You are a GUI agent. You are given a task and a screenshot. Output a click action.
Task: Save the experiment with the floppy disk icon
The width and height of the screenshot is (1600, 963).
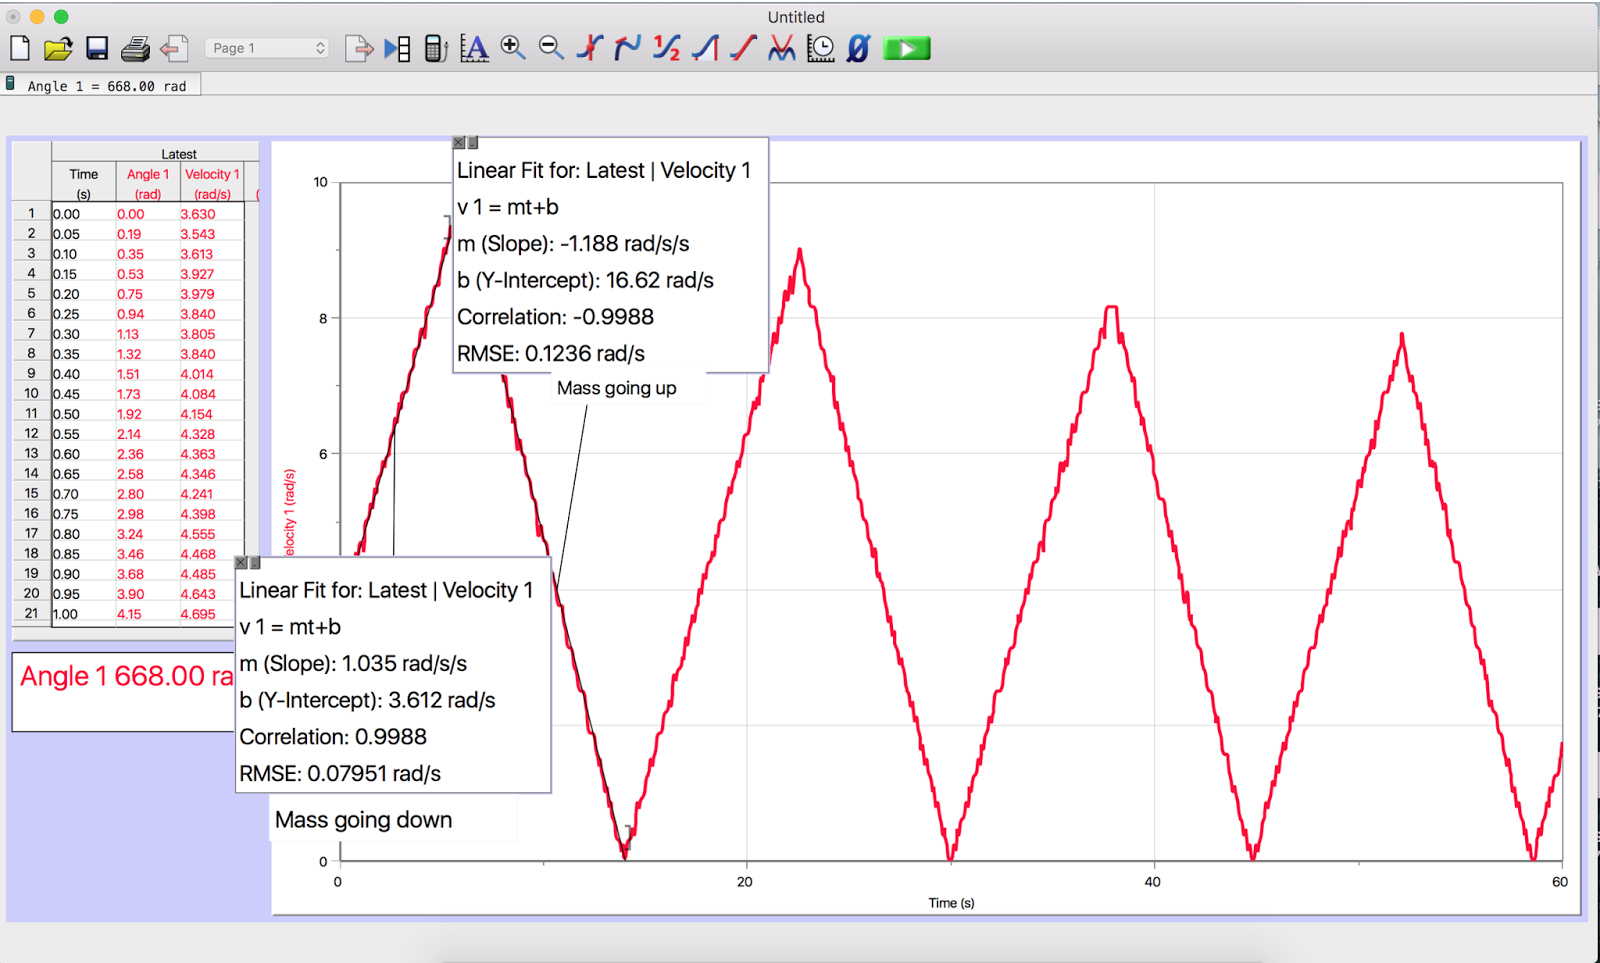(97, 48)
